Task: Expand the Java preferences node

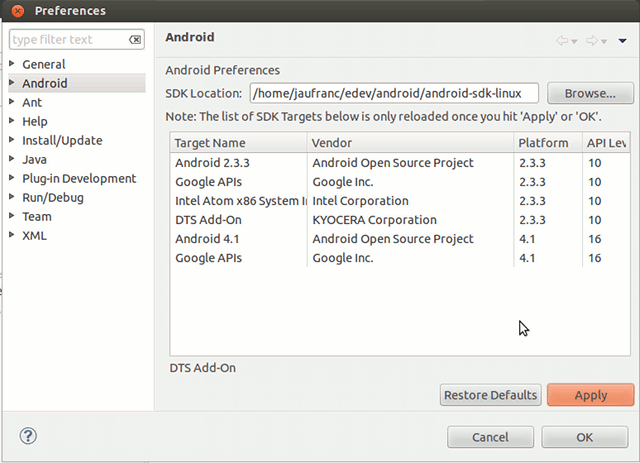Action: point(12,158)
